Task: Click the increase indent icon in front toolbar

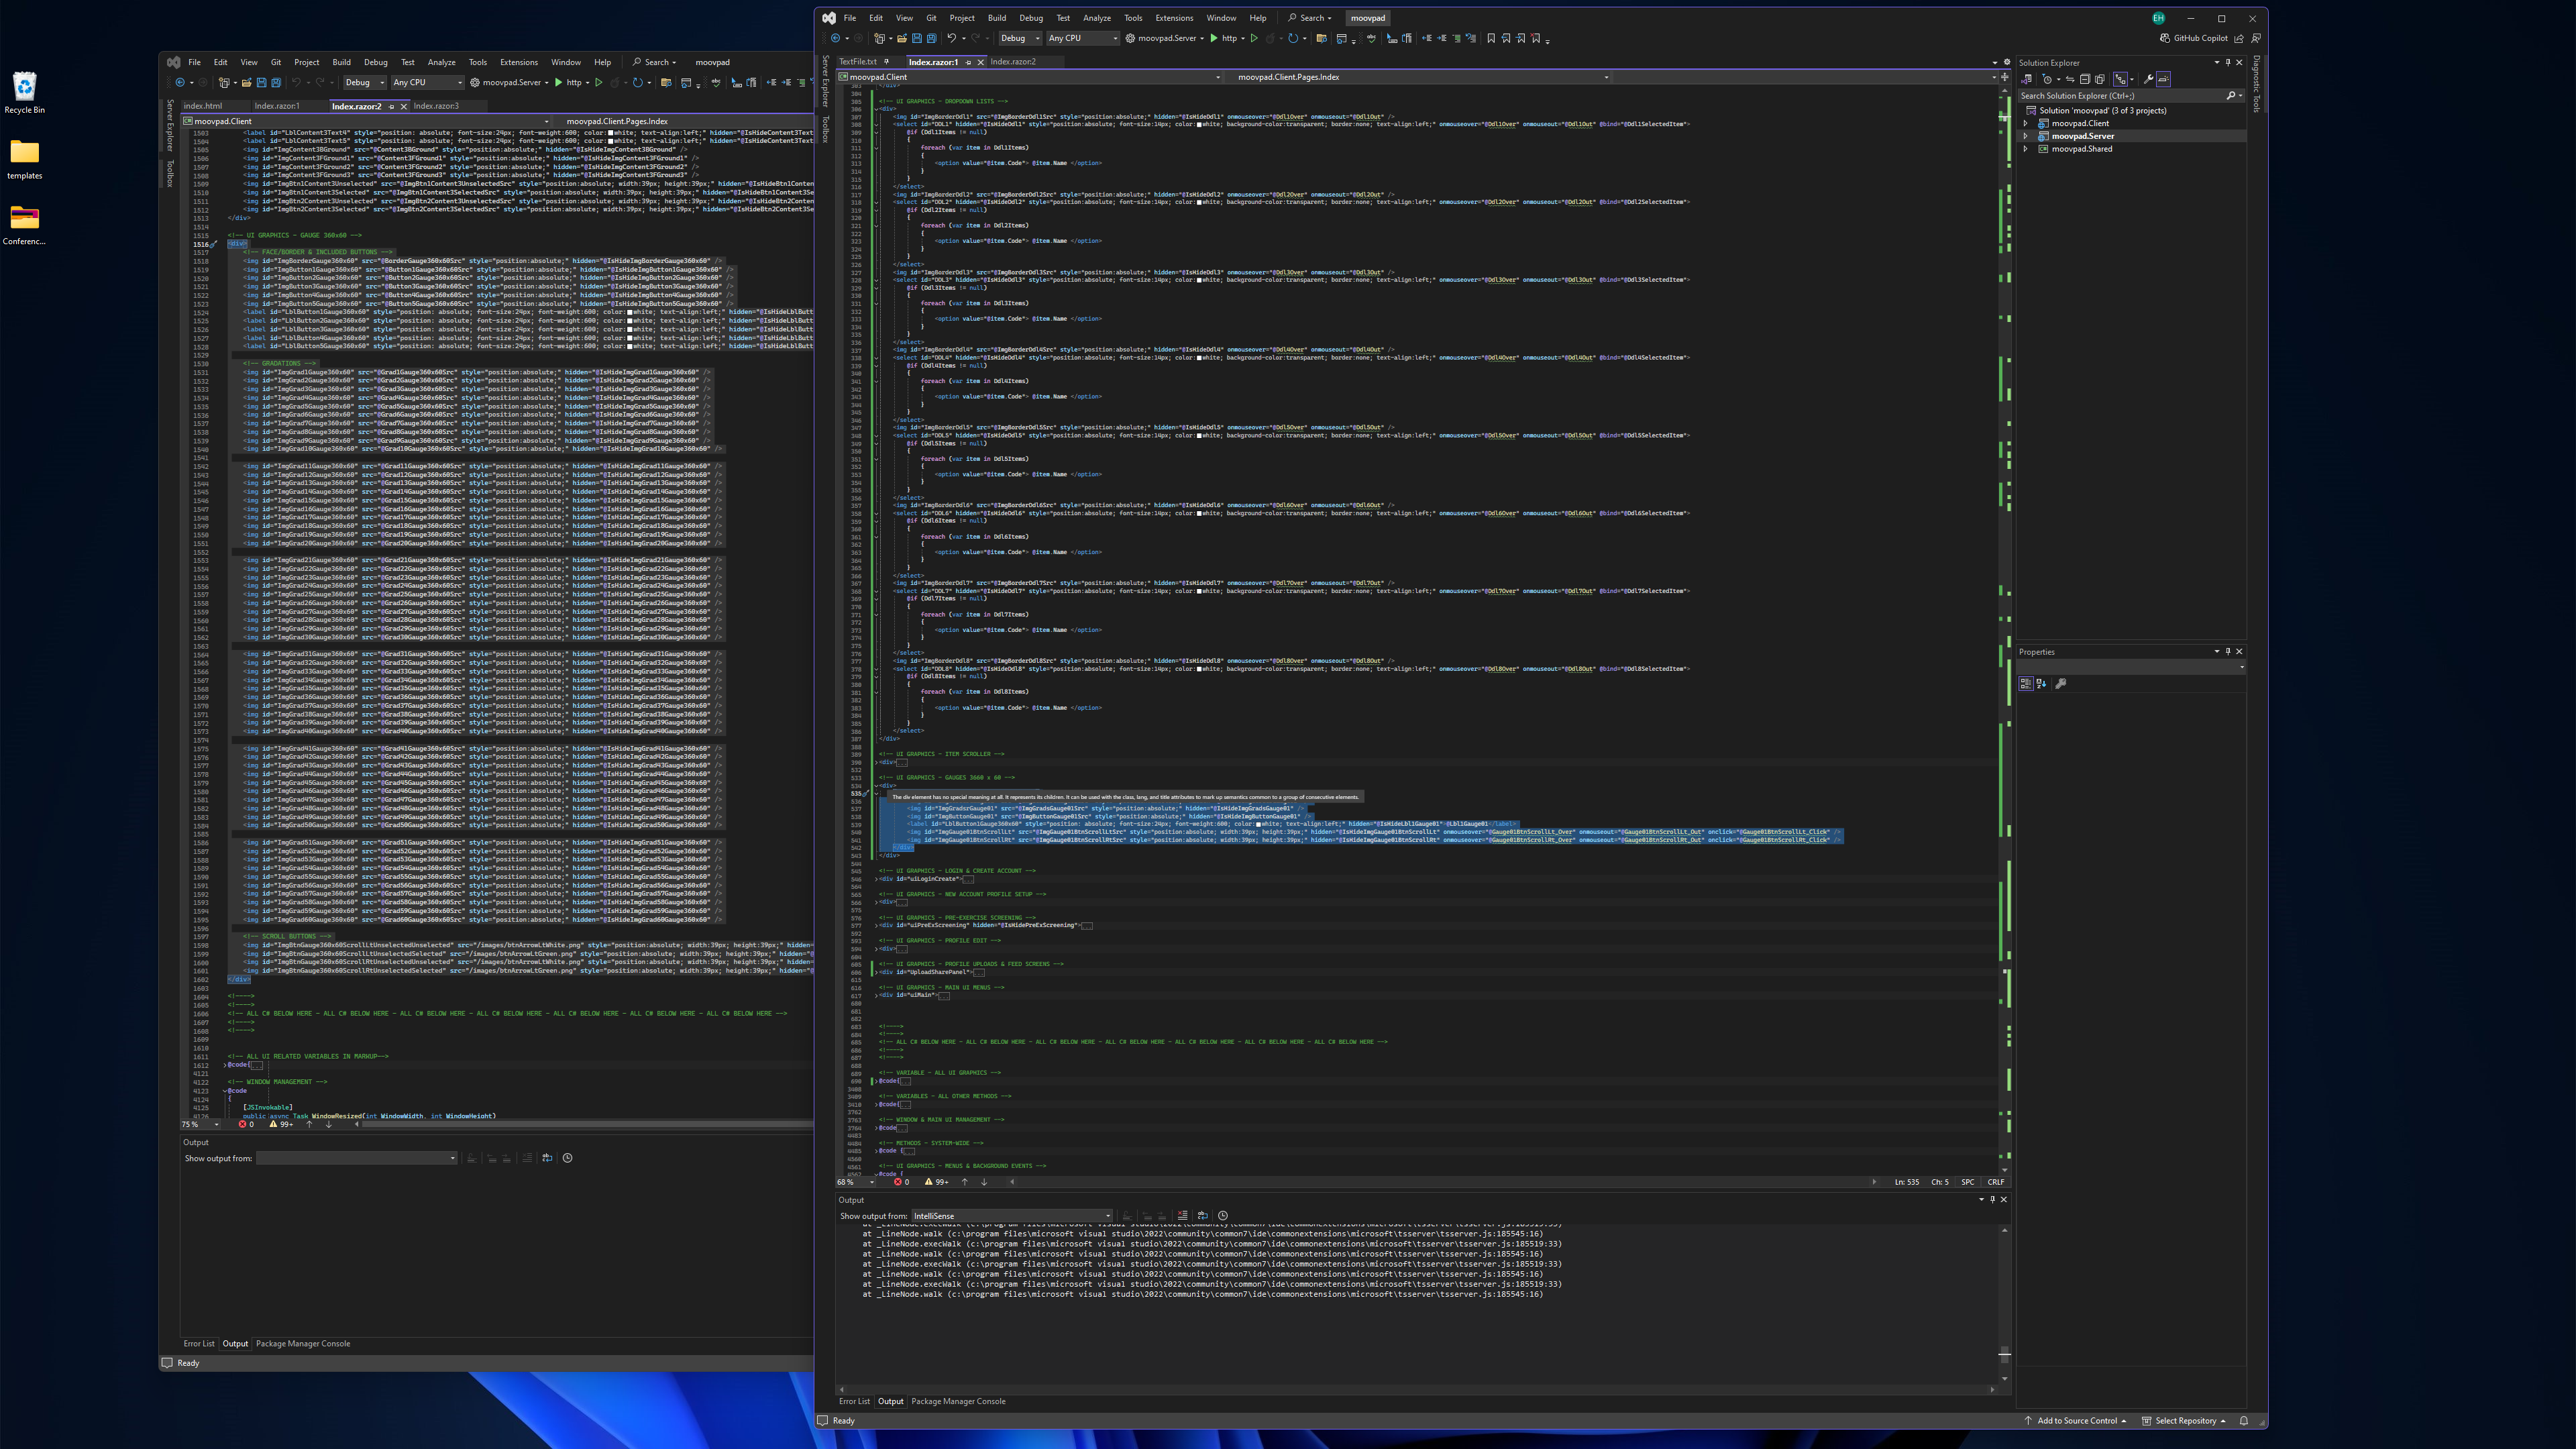Action: pyautogui.click(x=1442, y=38)
